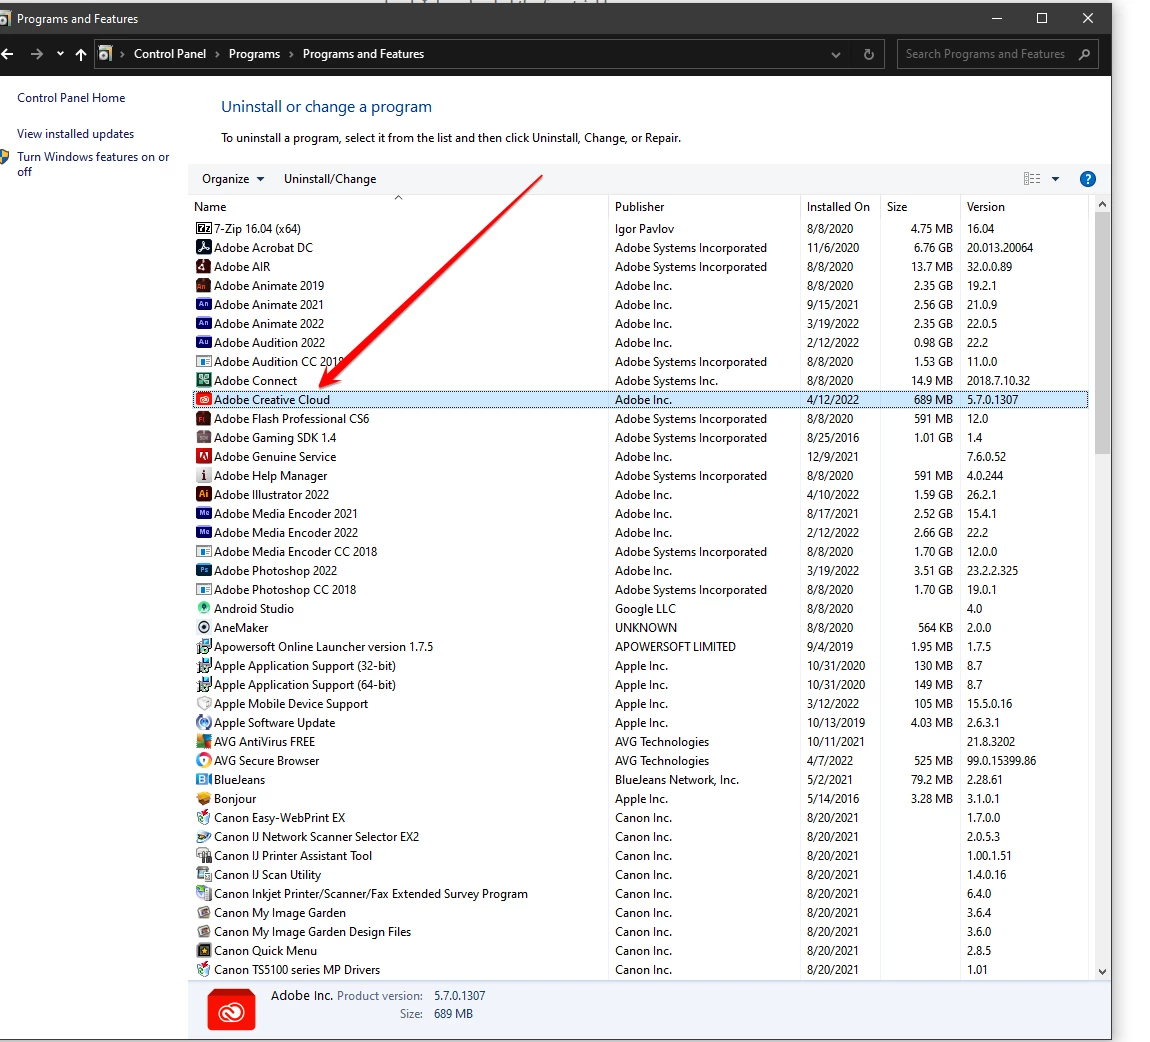Select Apple Mobile Device Support

click(640, 704)
